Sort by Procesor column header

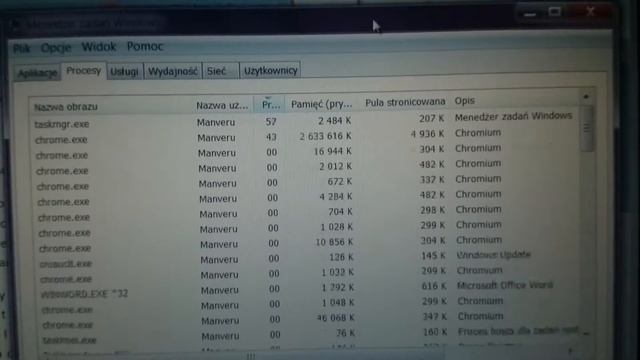270,104
